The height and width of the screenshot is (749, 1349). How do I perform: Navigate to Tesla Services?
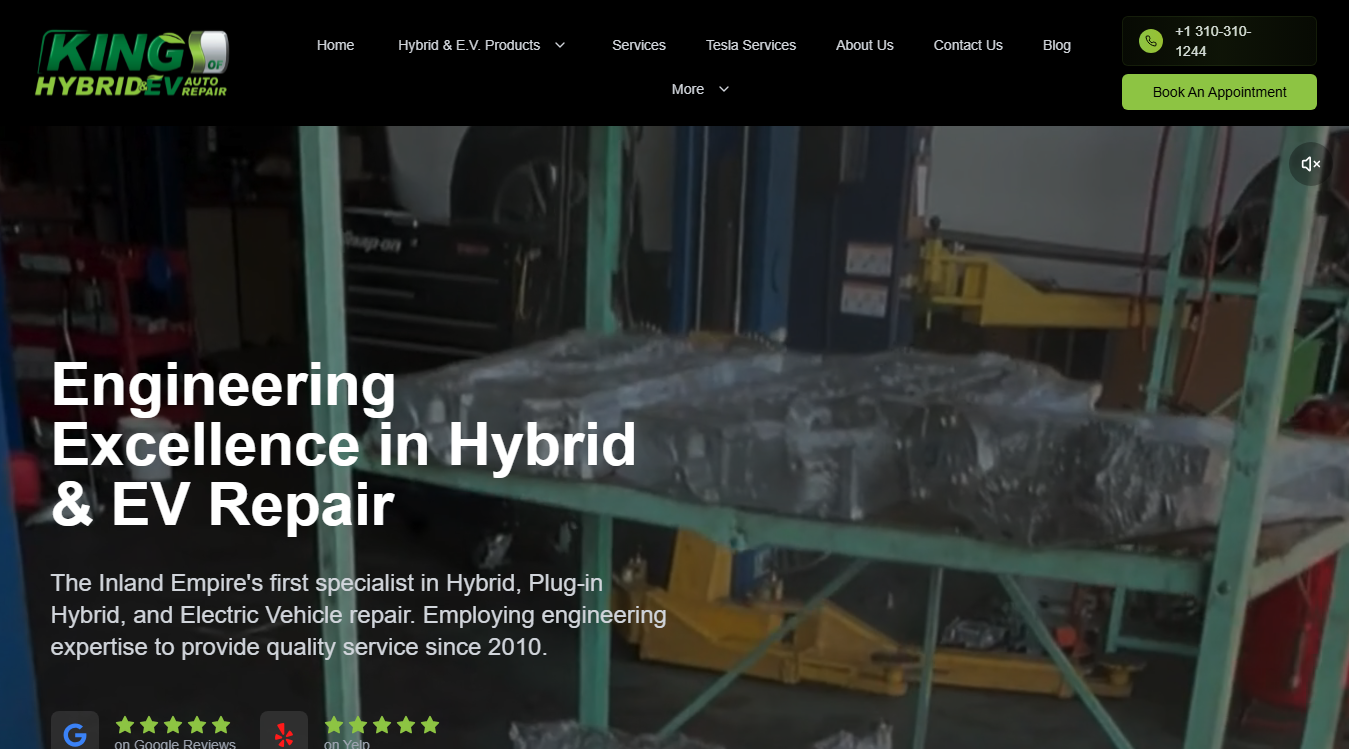[x=751, y=45]
